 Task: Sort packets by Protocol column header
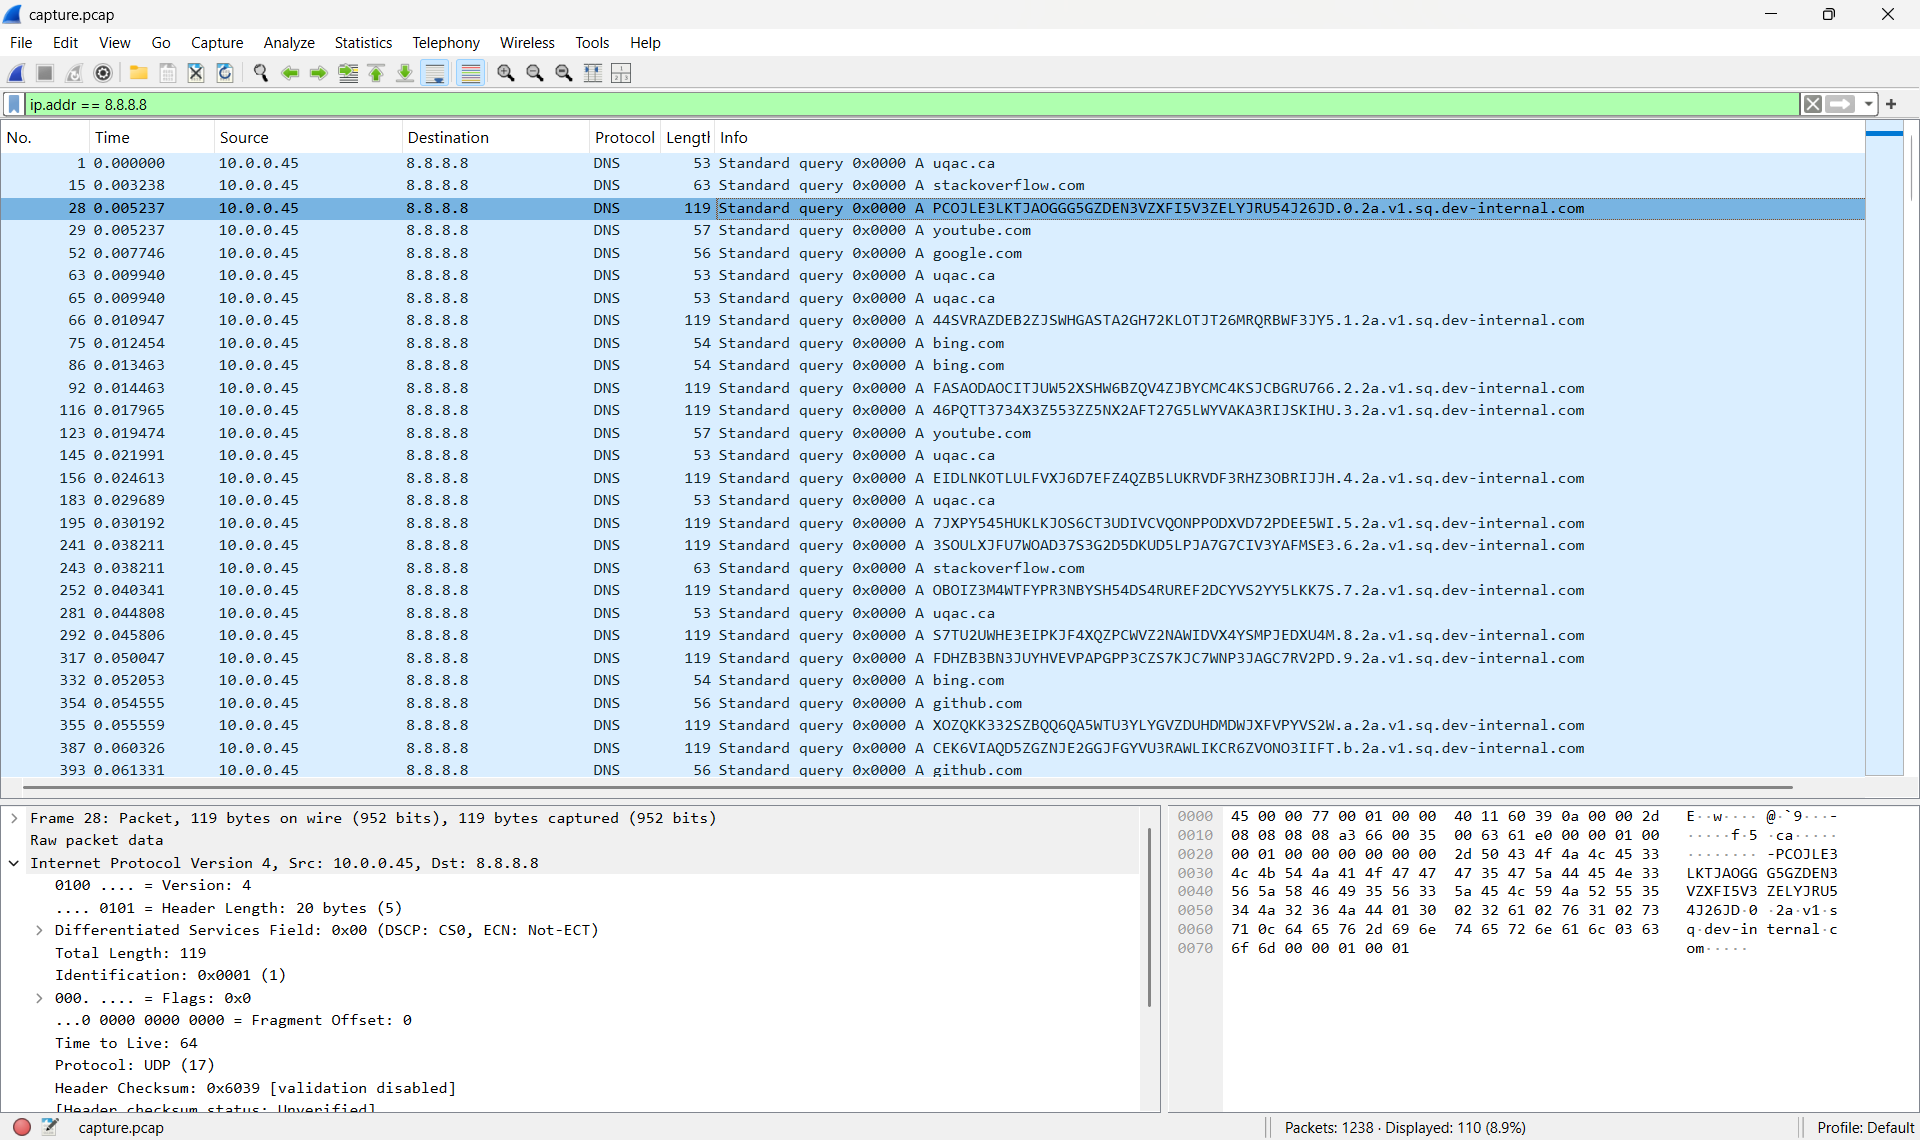624,137
